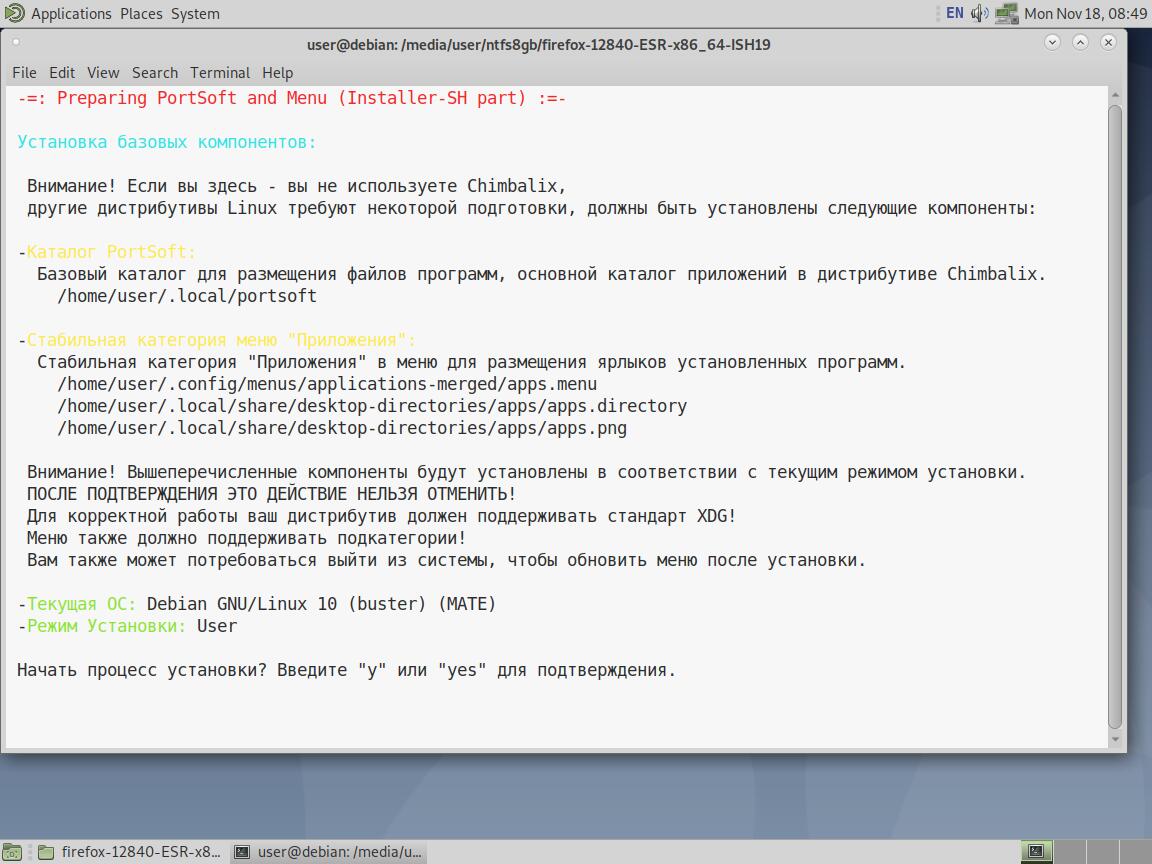The image size is (1152, 864).
Task: Click the workspace switcher terminal thumbnail
Action: [1037, 852]
